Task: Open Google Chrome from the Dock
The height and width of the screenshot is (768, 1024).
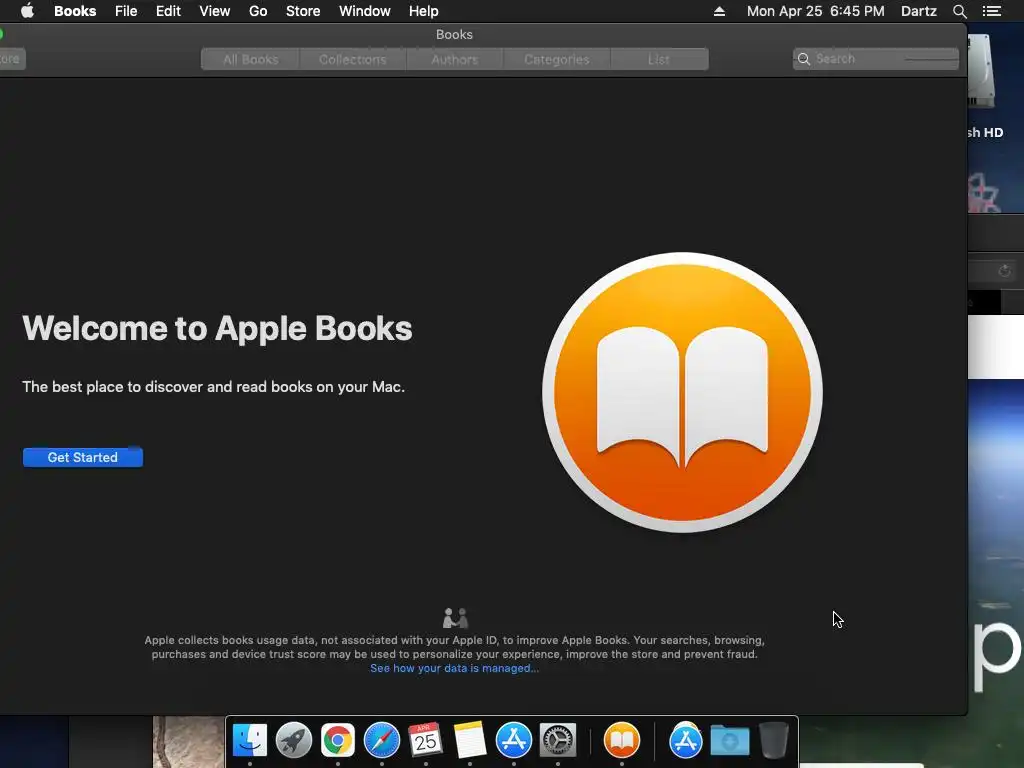Action: click(338, 740)
